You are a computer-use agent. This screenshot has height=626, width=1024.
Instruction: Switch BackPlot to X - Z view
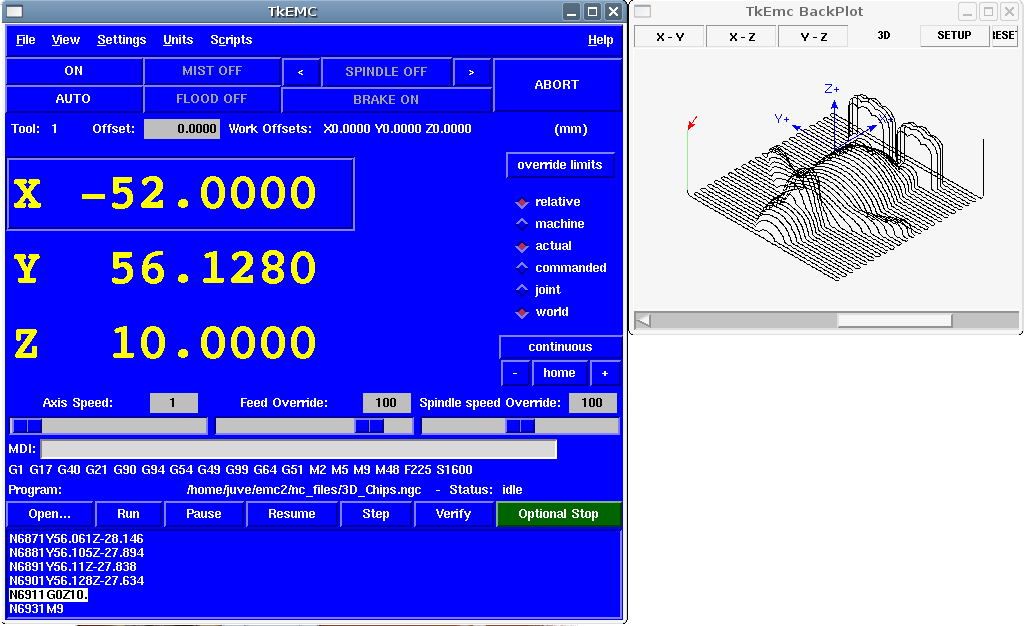(740, 35)
